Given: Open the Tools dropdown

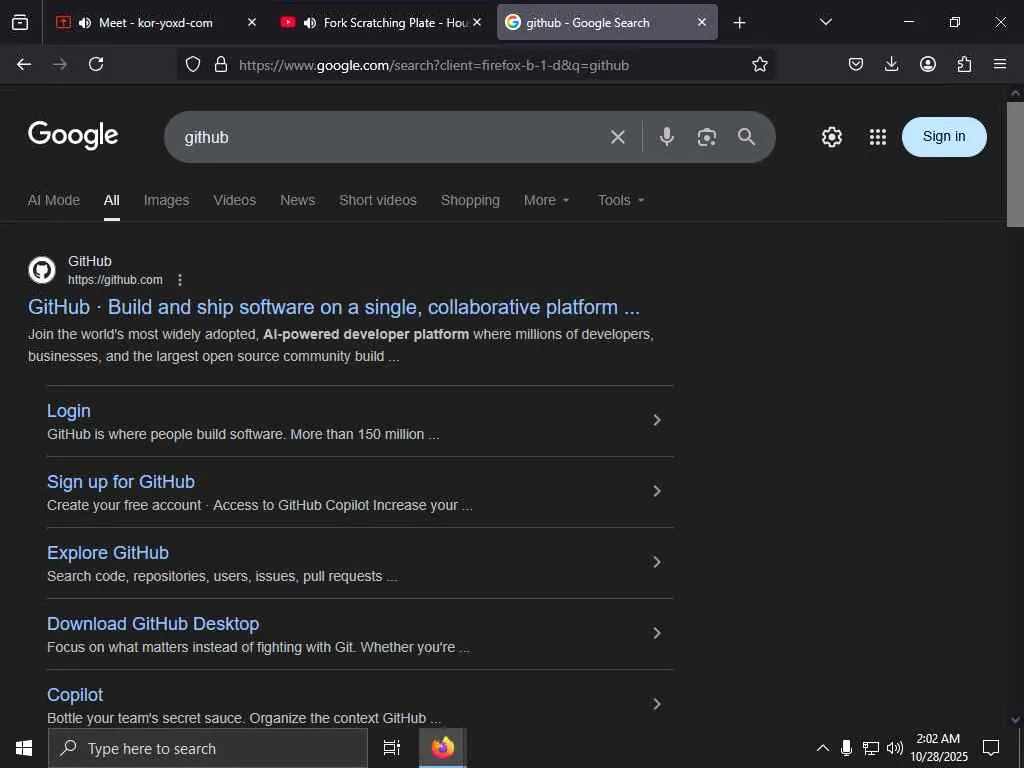Looking at the screenshot, I should (x=621, y=200).
